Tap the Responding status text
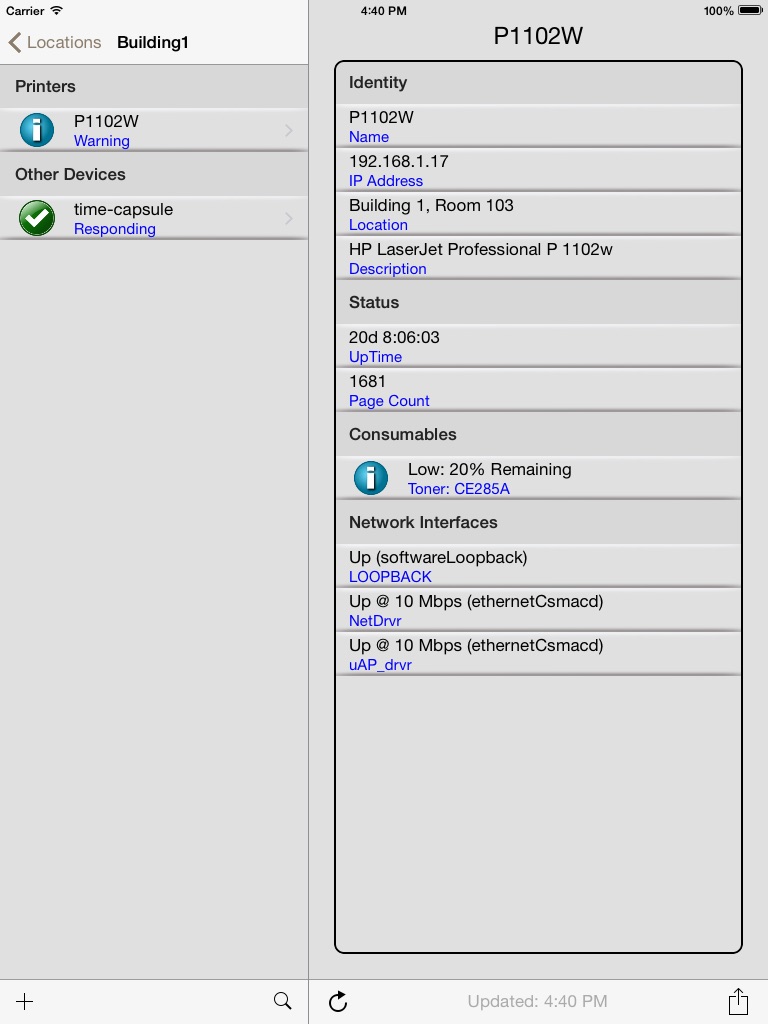The image size is (768, 1024). tap(114, 229)
